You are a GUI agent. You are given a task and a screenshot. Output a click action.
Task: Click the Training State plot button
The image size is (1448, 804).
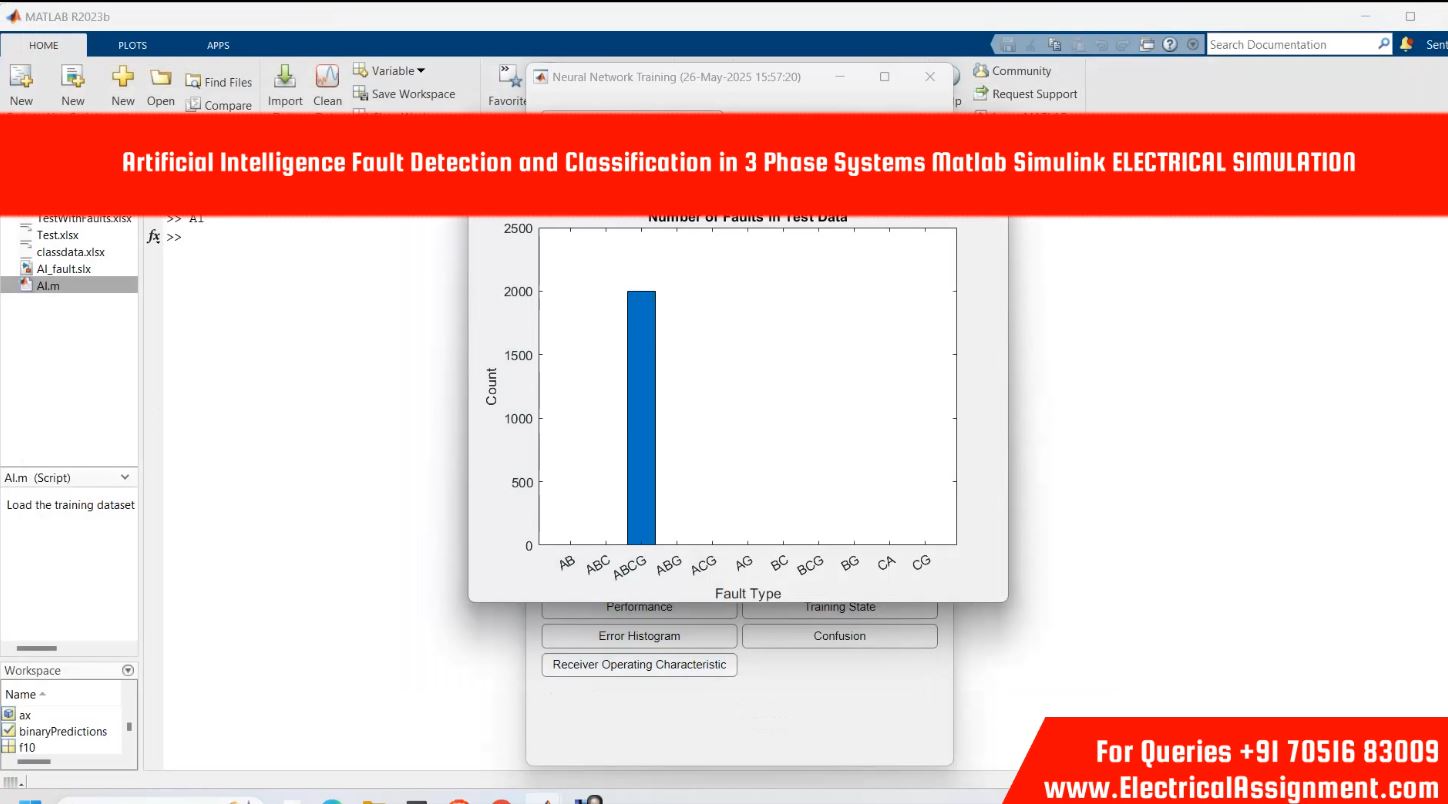[x=839, y=608]
